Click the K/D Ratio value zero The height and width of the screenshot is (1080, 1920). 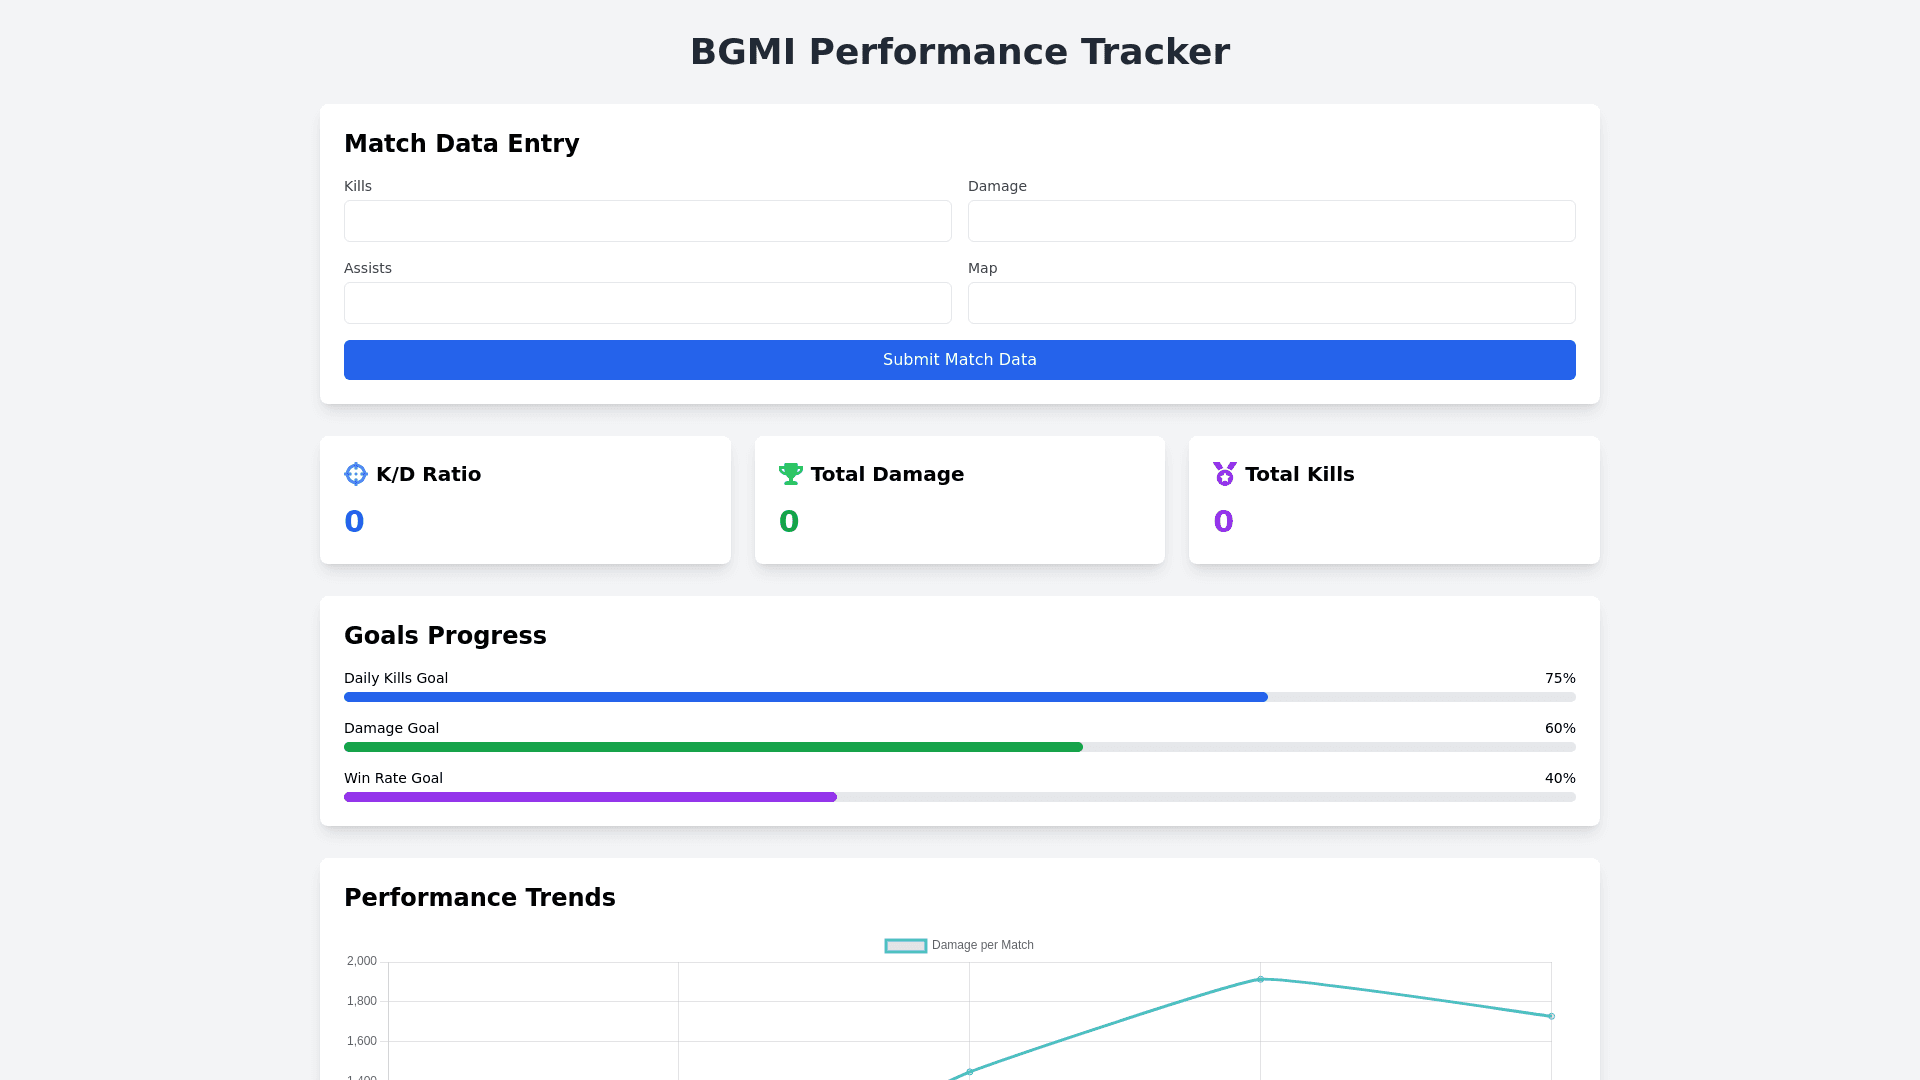(x=354, y=522)
